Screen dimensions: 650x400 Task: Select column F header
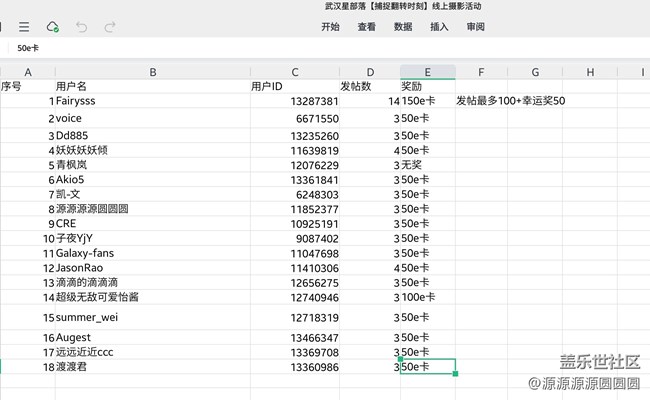tap(481, 72)
